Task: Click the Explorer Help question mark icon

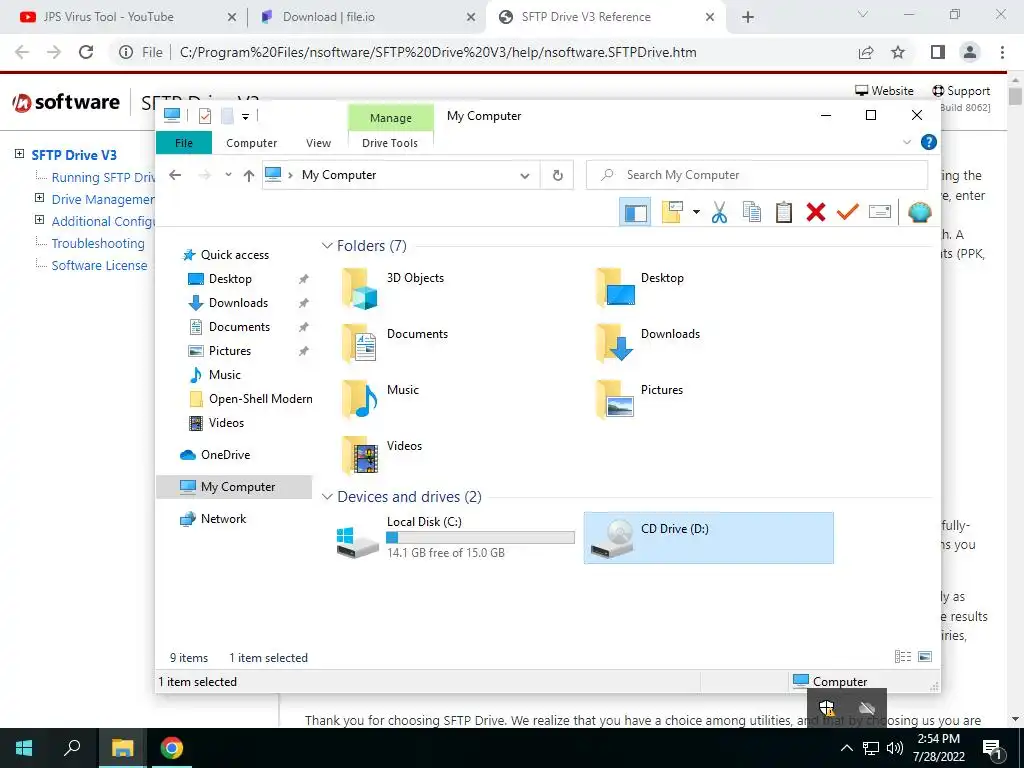Action: pos(929,142)
